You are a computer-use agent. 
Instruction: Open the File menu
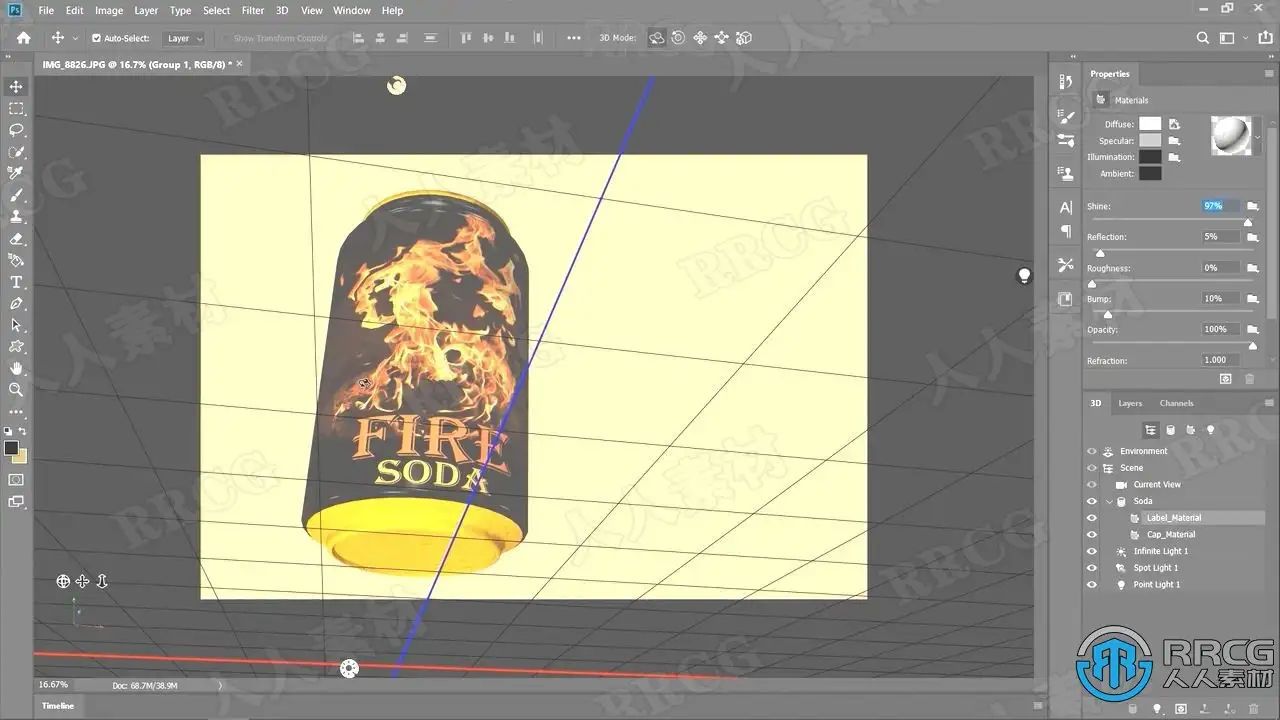coord(46,10)
